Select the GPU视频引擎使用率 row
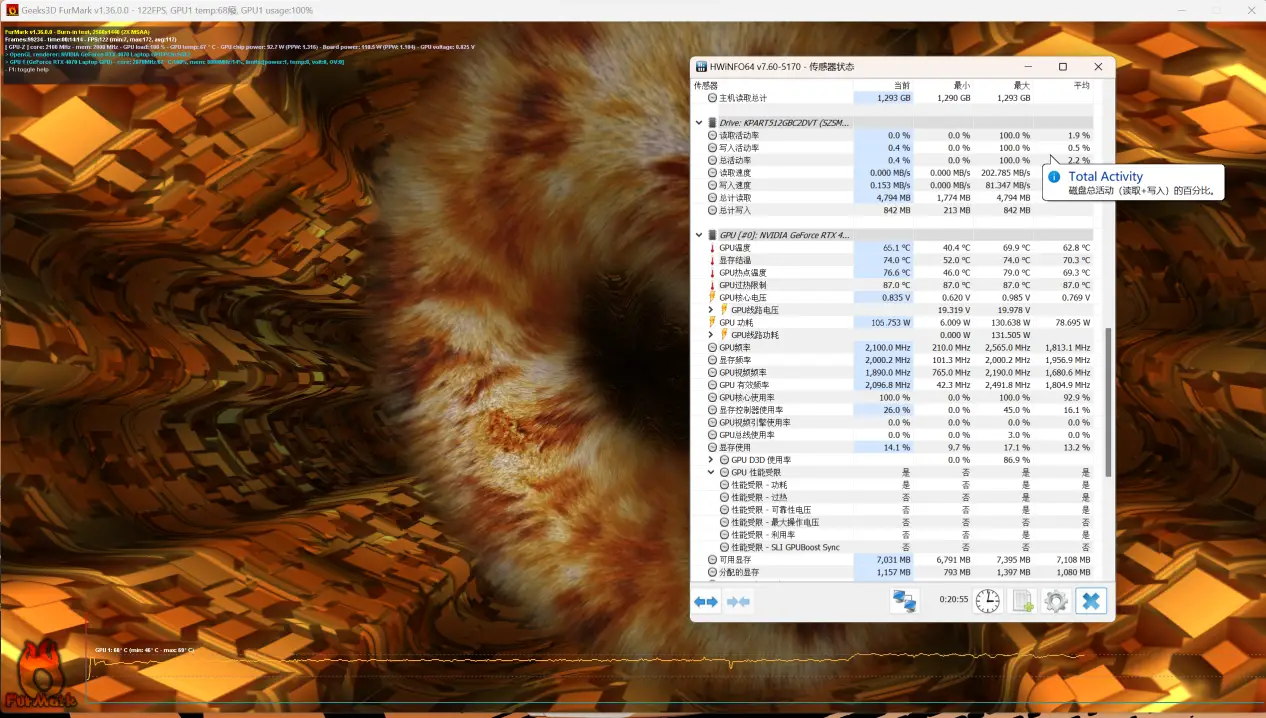Viewport: 1266px width, 718px height. click(893, 422)
